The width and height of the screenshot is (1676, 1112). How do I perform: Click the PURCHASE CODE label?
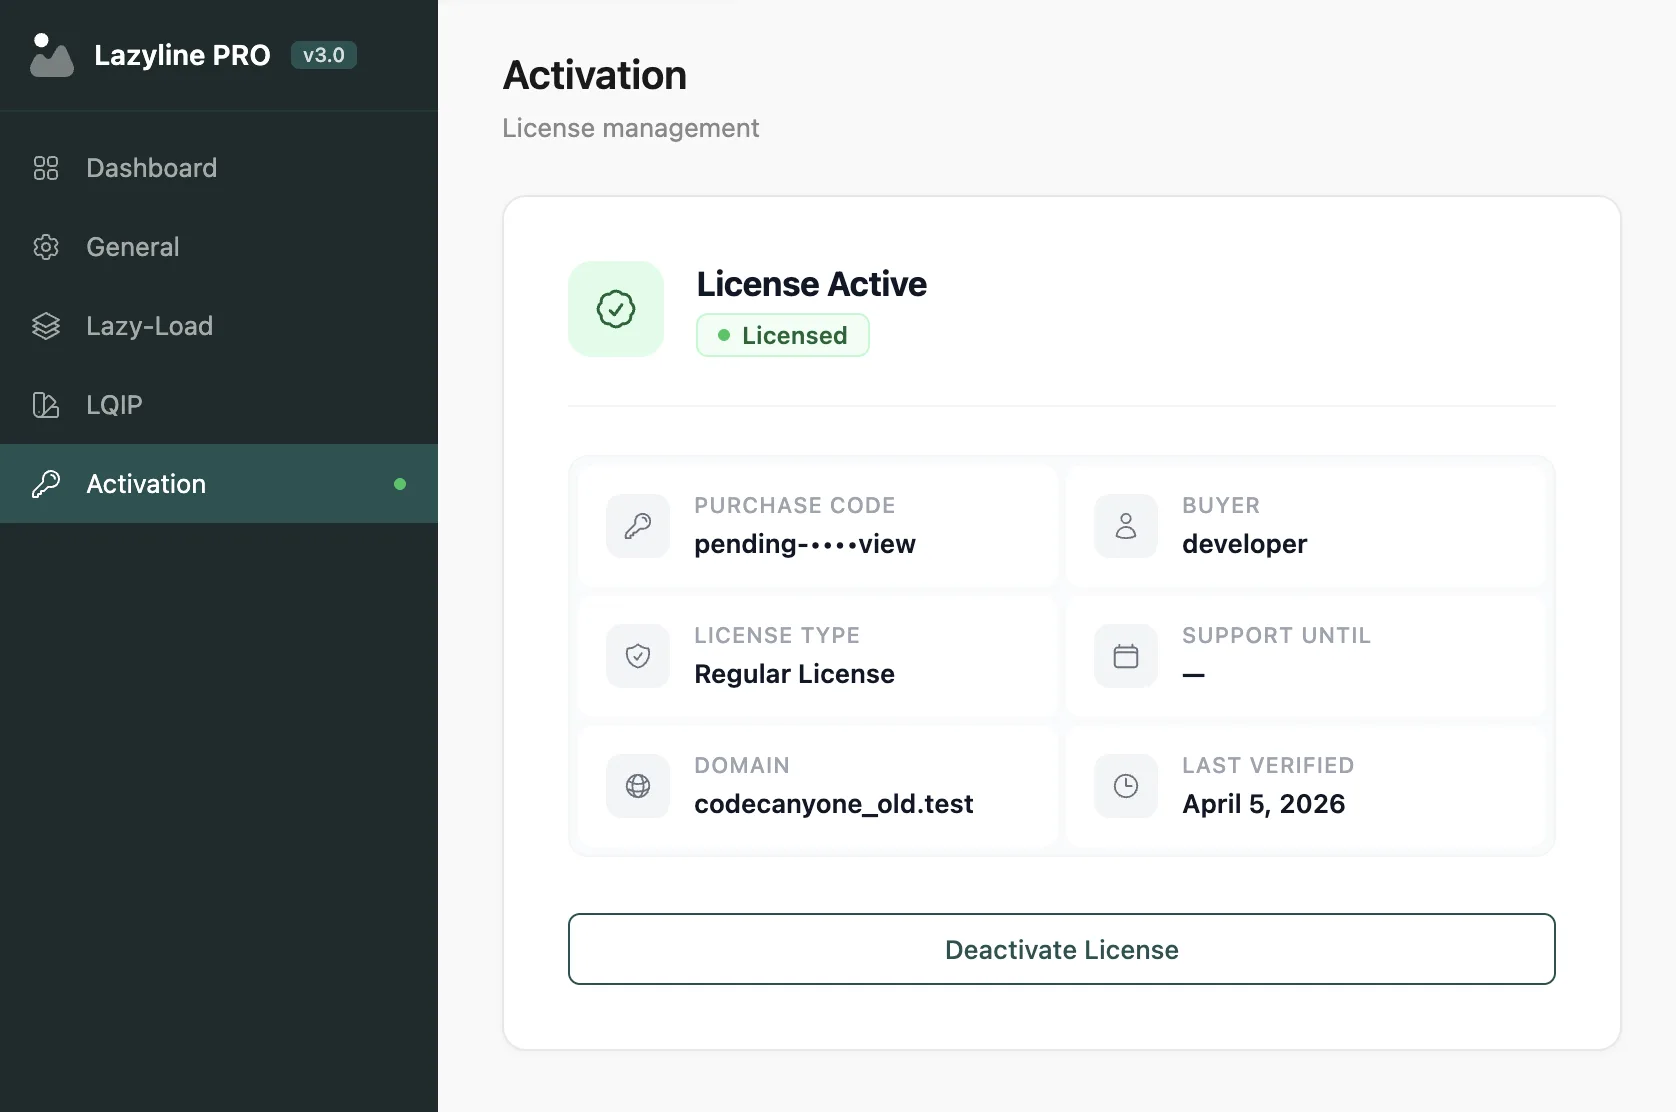795,506
